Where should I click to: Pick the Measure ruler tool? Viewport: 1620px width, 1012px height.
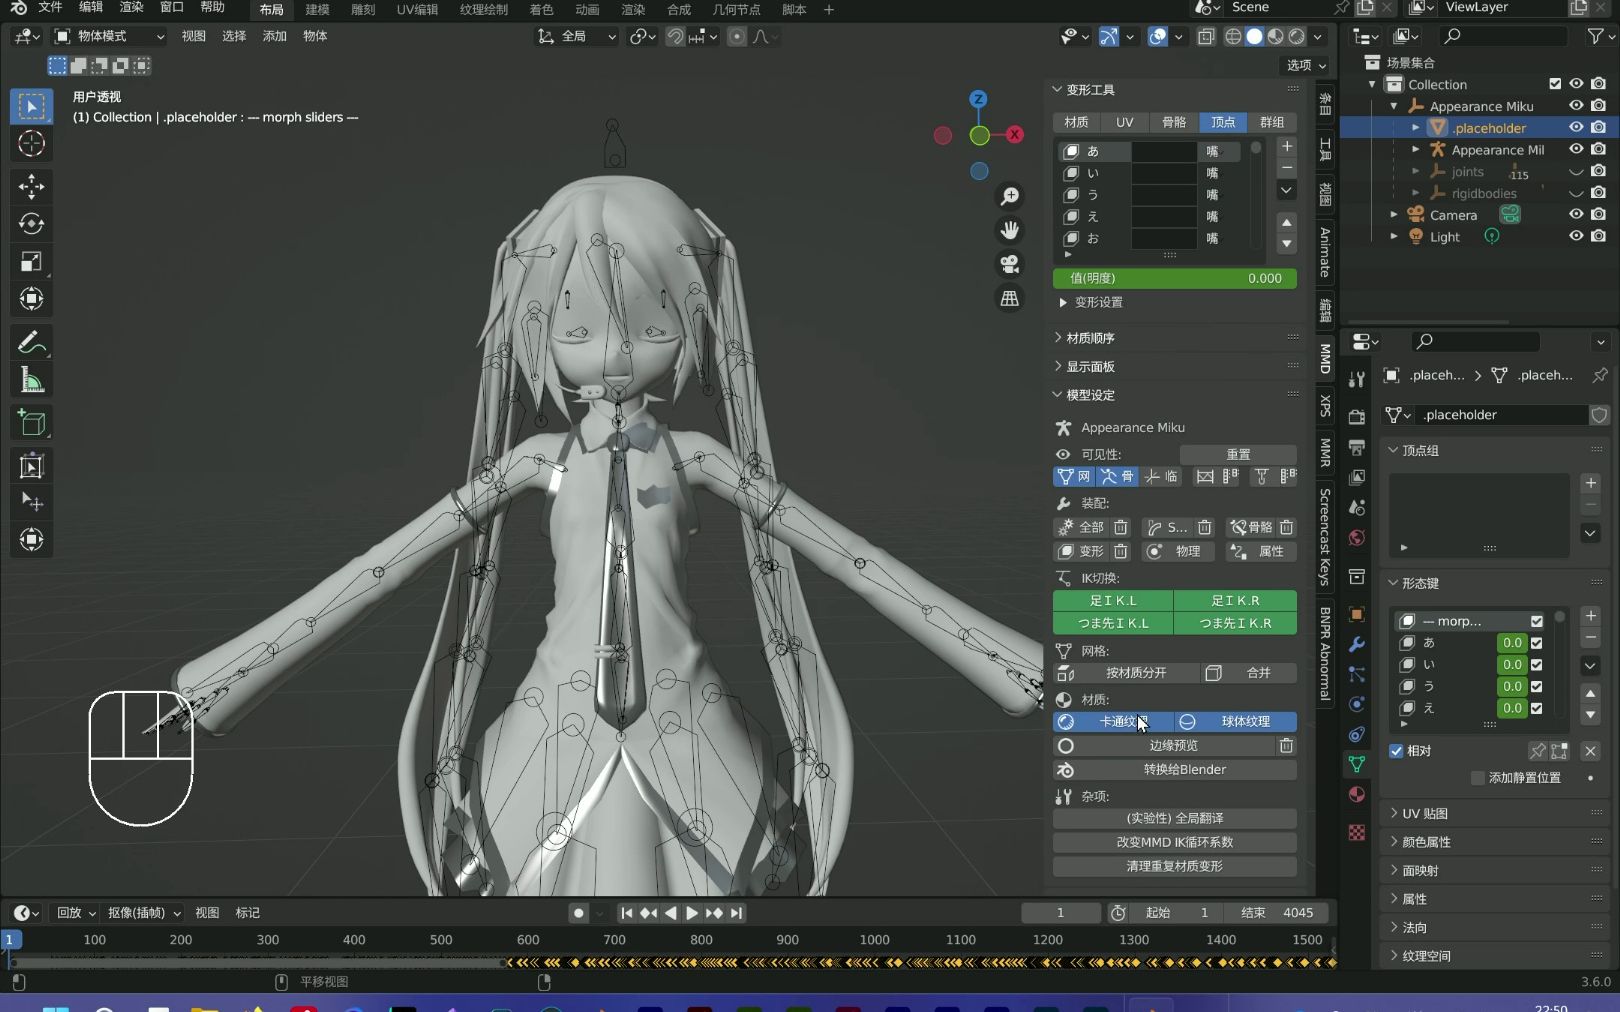click(x=31, y=381)
